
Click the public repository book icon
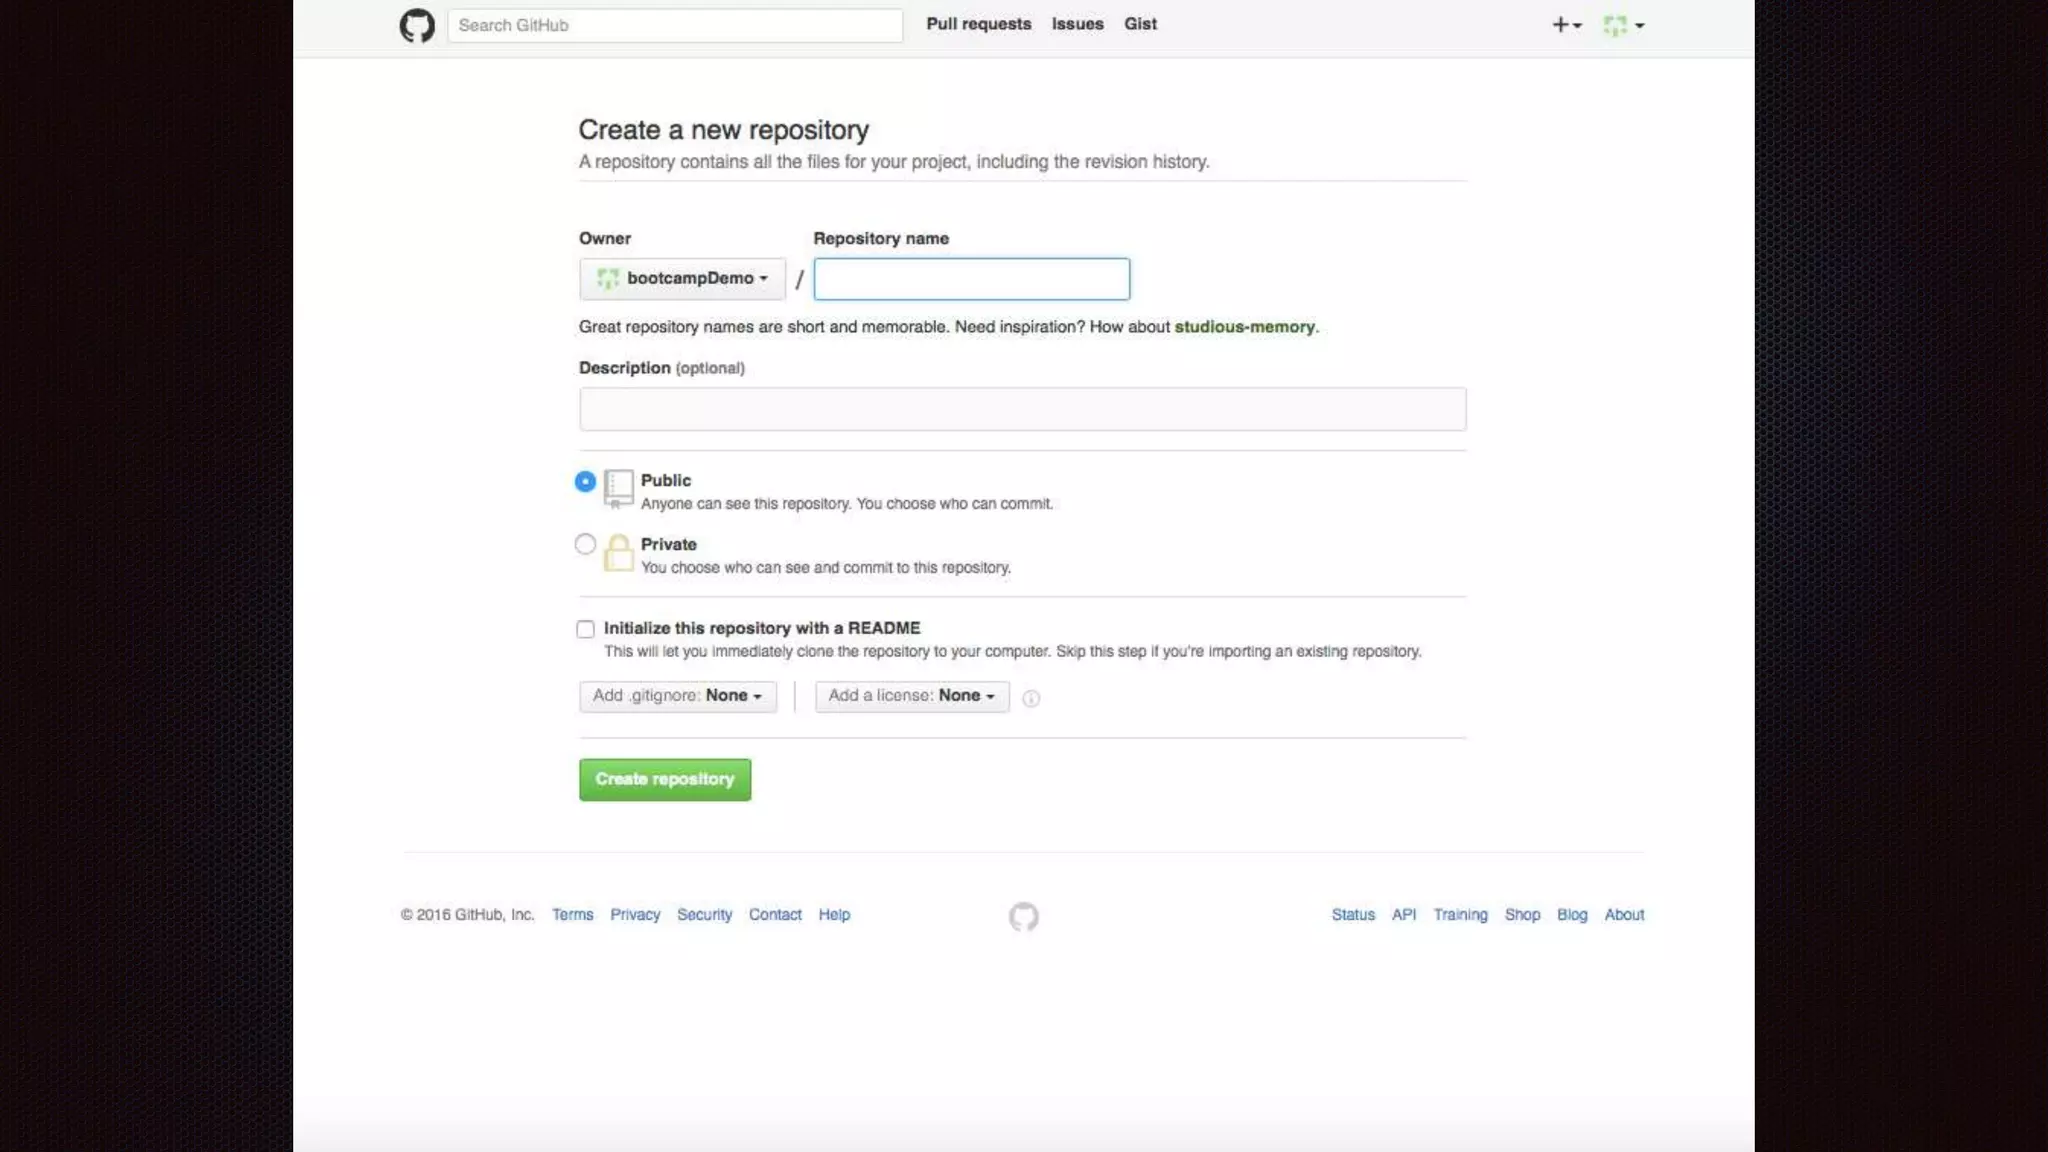click(618, 488)
